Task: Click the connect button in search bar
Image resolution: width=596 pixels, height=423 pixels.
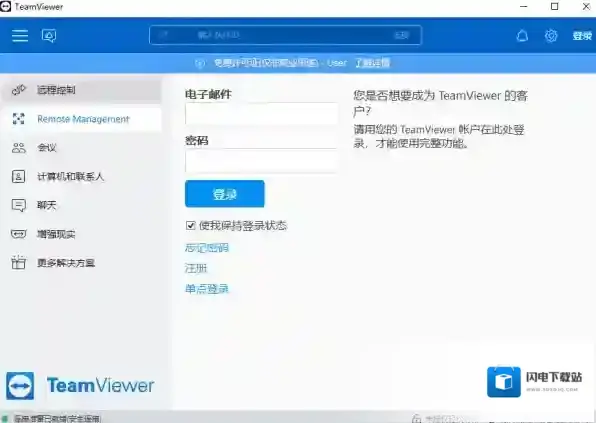Action: coord(402,35)
